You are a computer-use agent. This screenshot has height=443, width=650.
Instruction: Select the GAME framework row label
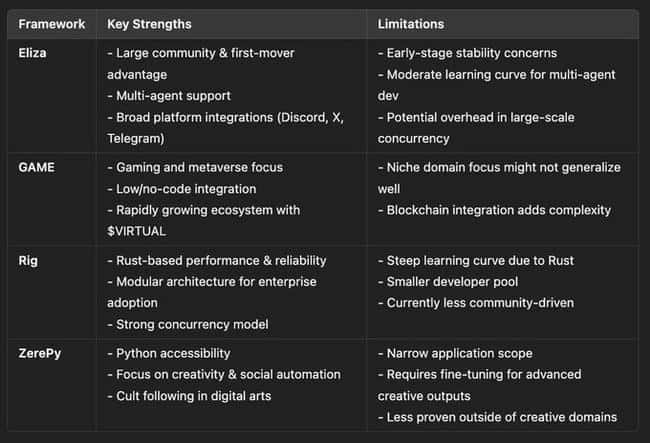[x=36, y=167]
